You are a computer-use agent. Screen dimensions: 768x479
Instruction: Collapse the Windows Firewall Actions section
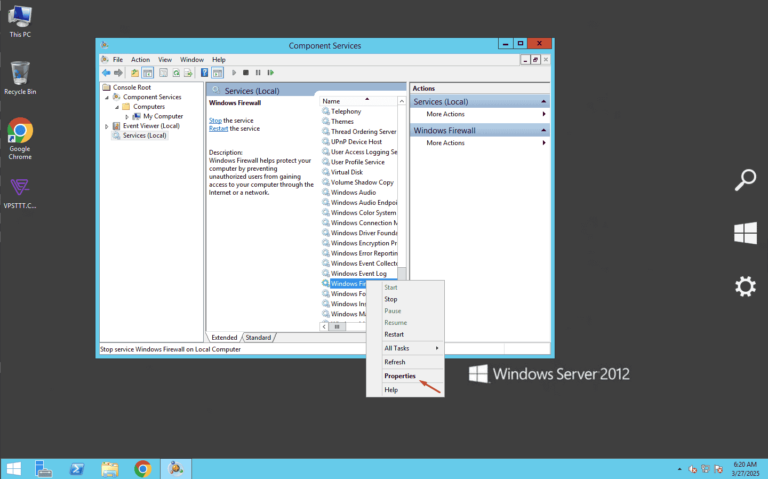[543, 130]
